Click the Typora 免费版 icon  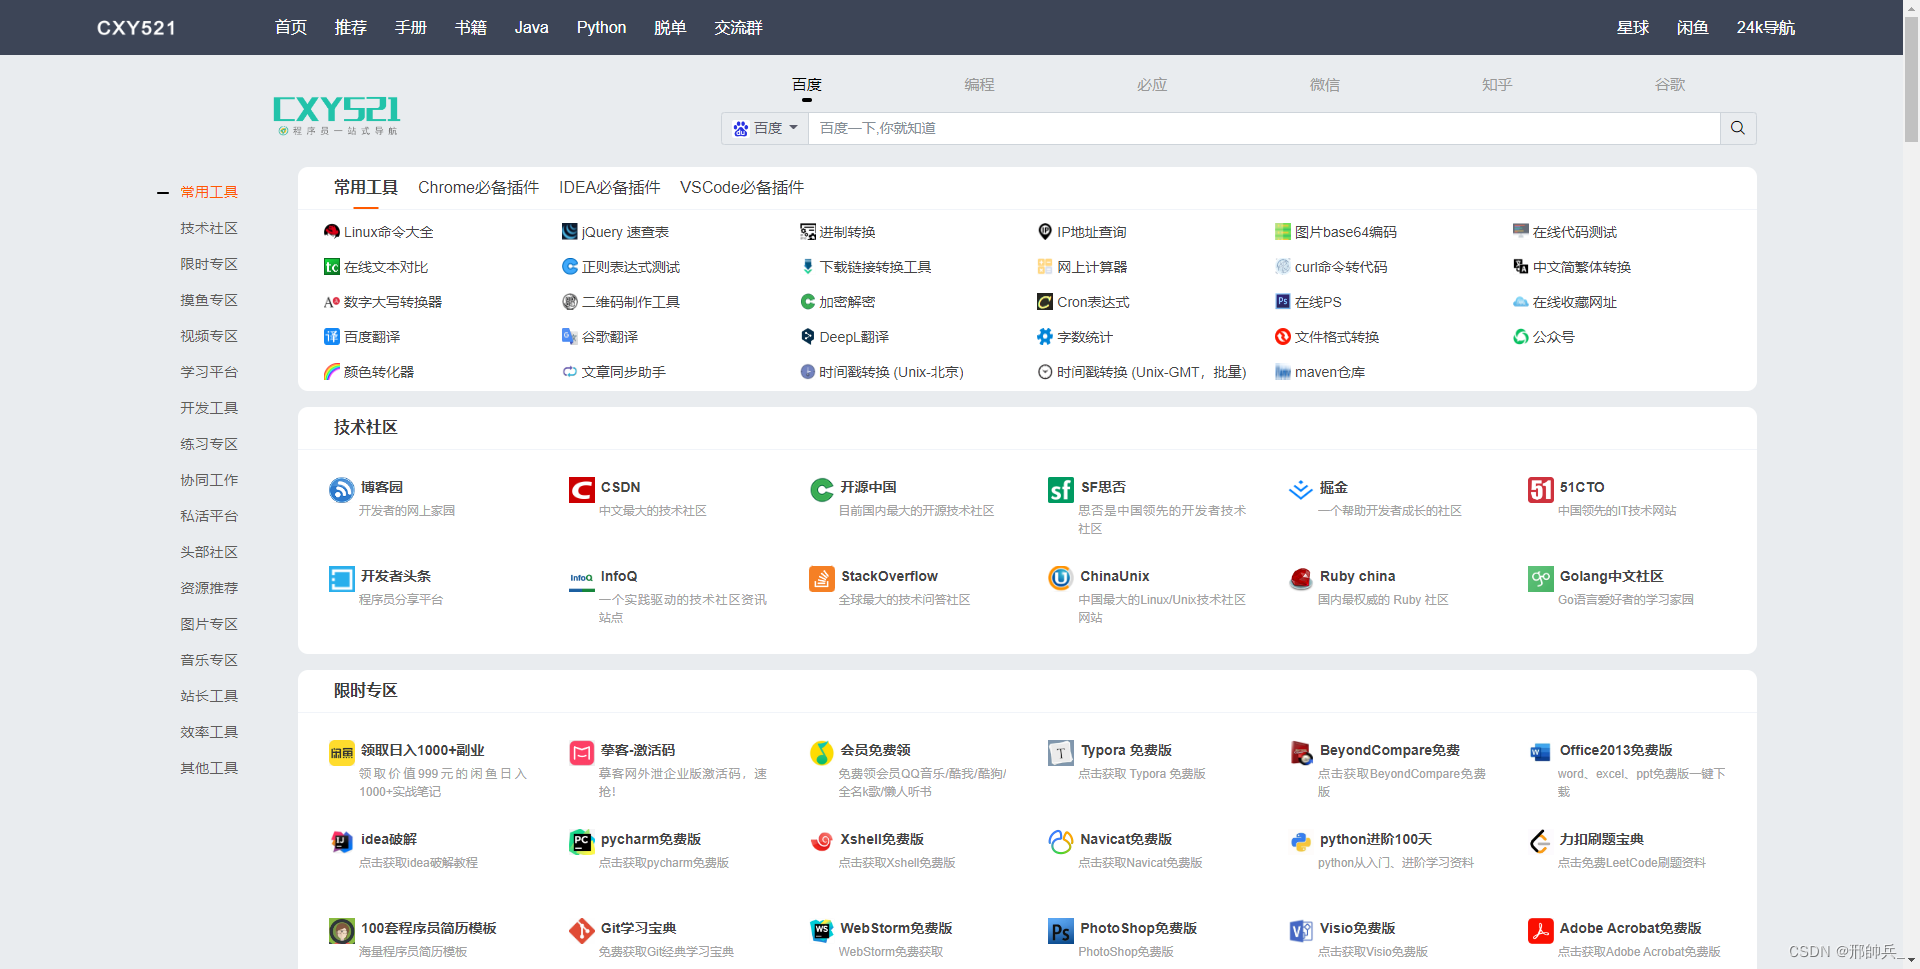coord(1061,753)
